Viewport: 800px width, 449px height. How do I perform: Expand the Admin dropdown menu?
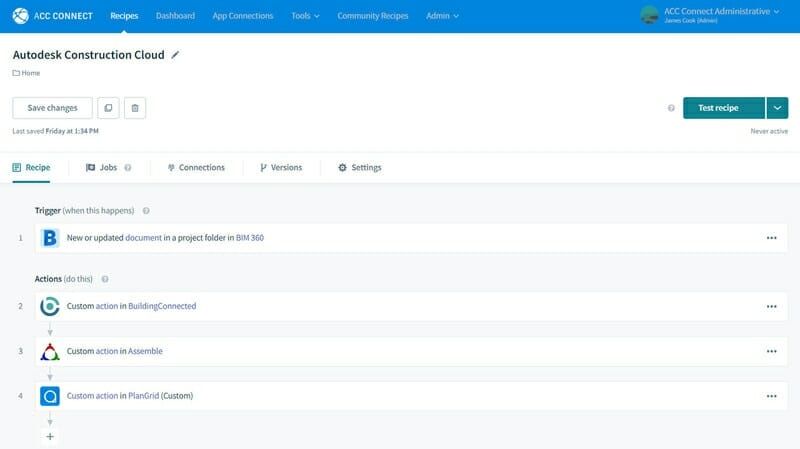point(442,16)
